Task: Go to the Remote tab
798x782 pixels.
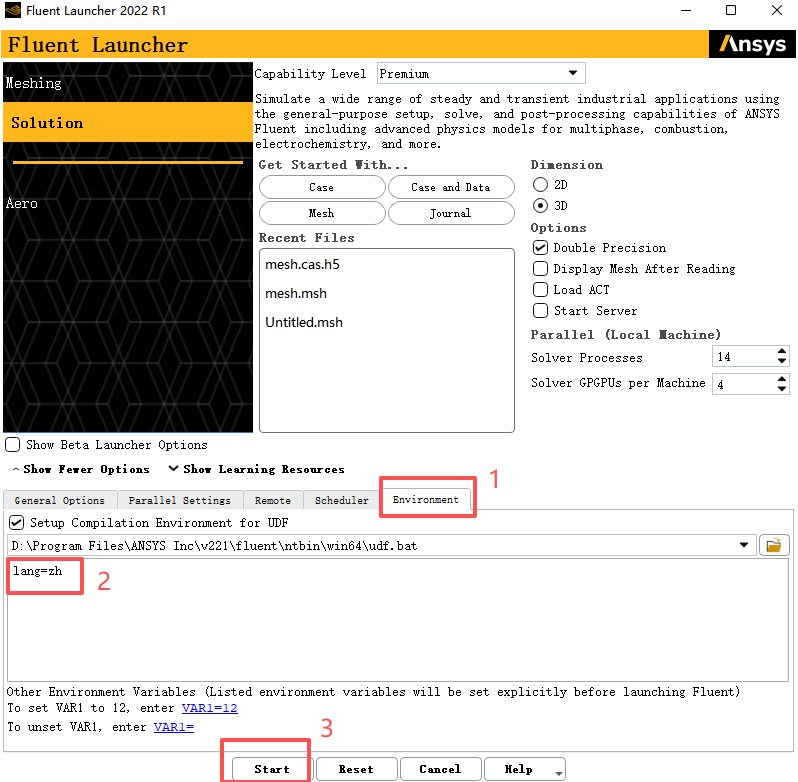Action: tap(273, 500)
